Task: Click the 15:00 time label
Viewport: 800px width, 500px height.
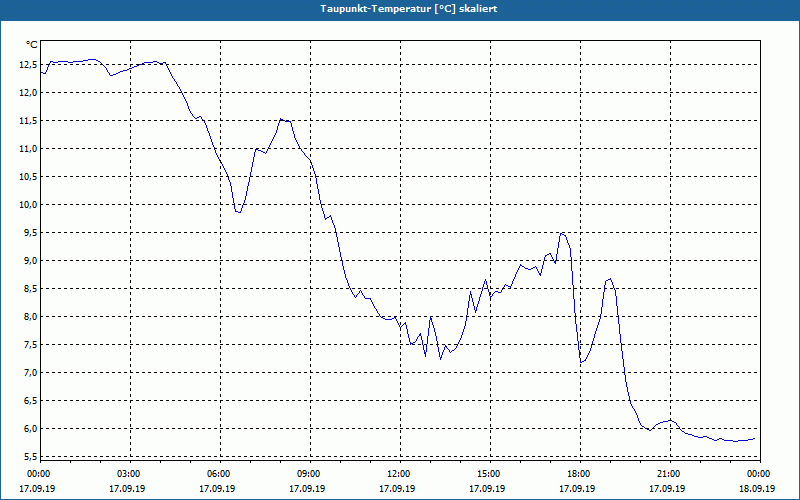Action: tap(490, 474)
